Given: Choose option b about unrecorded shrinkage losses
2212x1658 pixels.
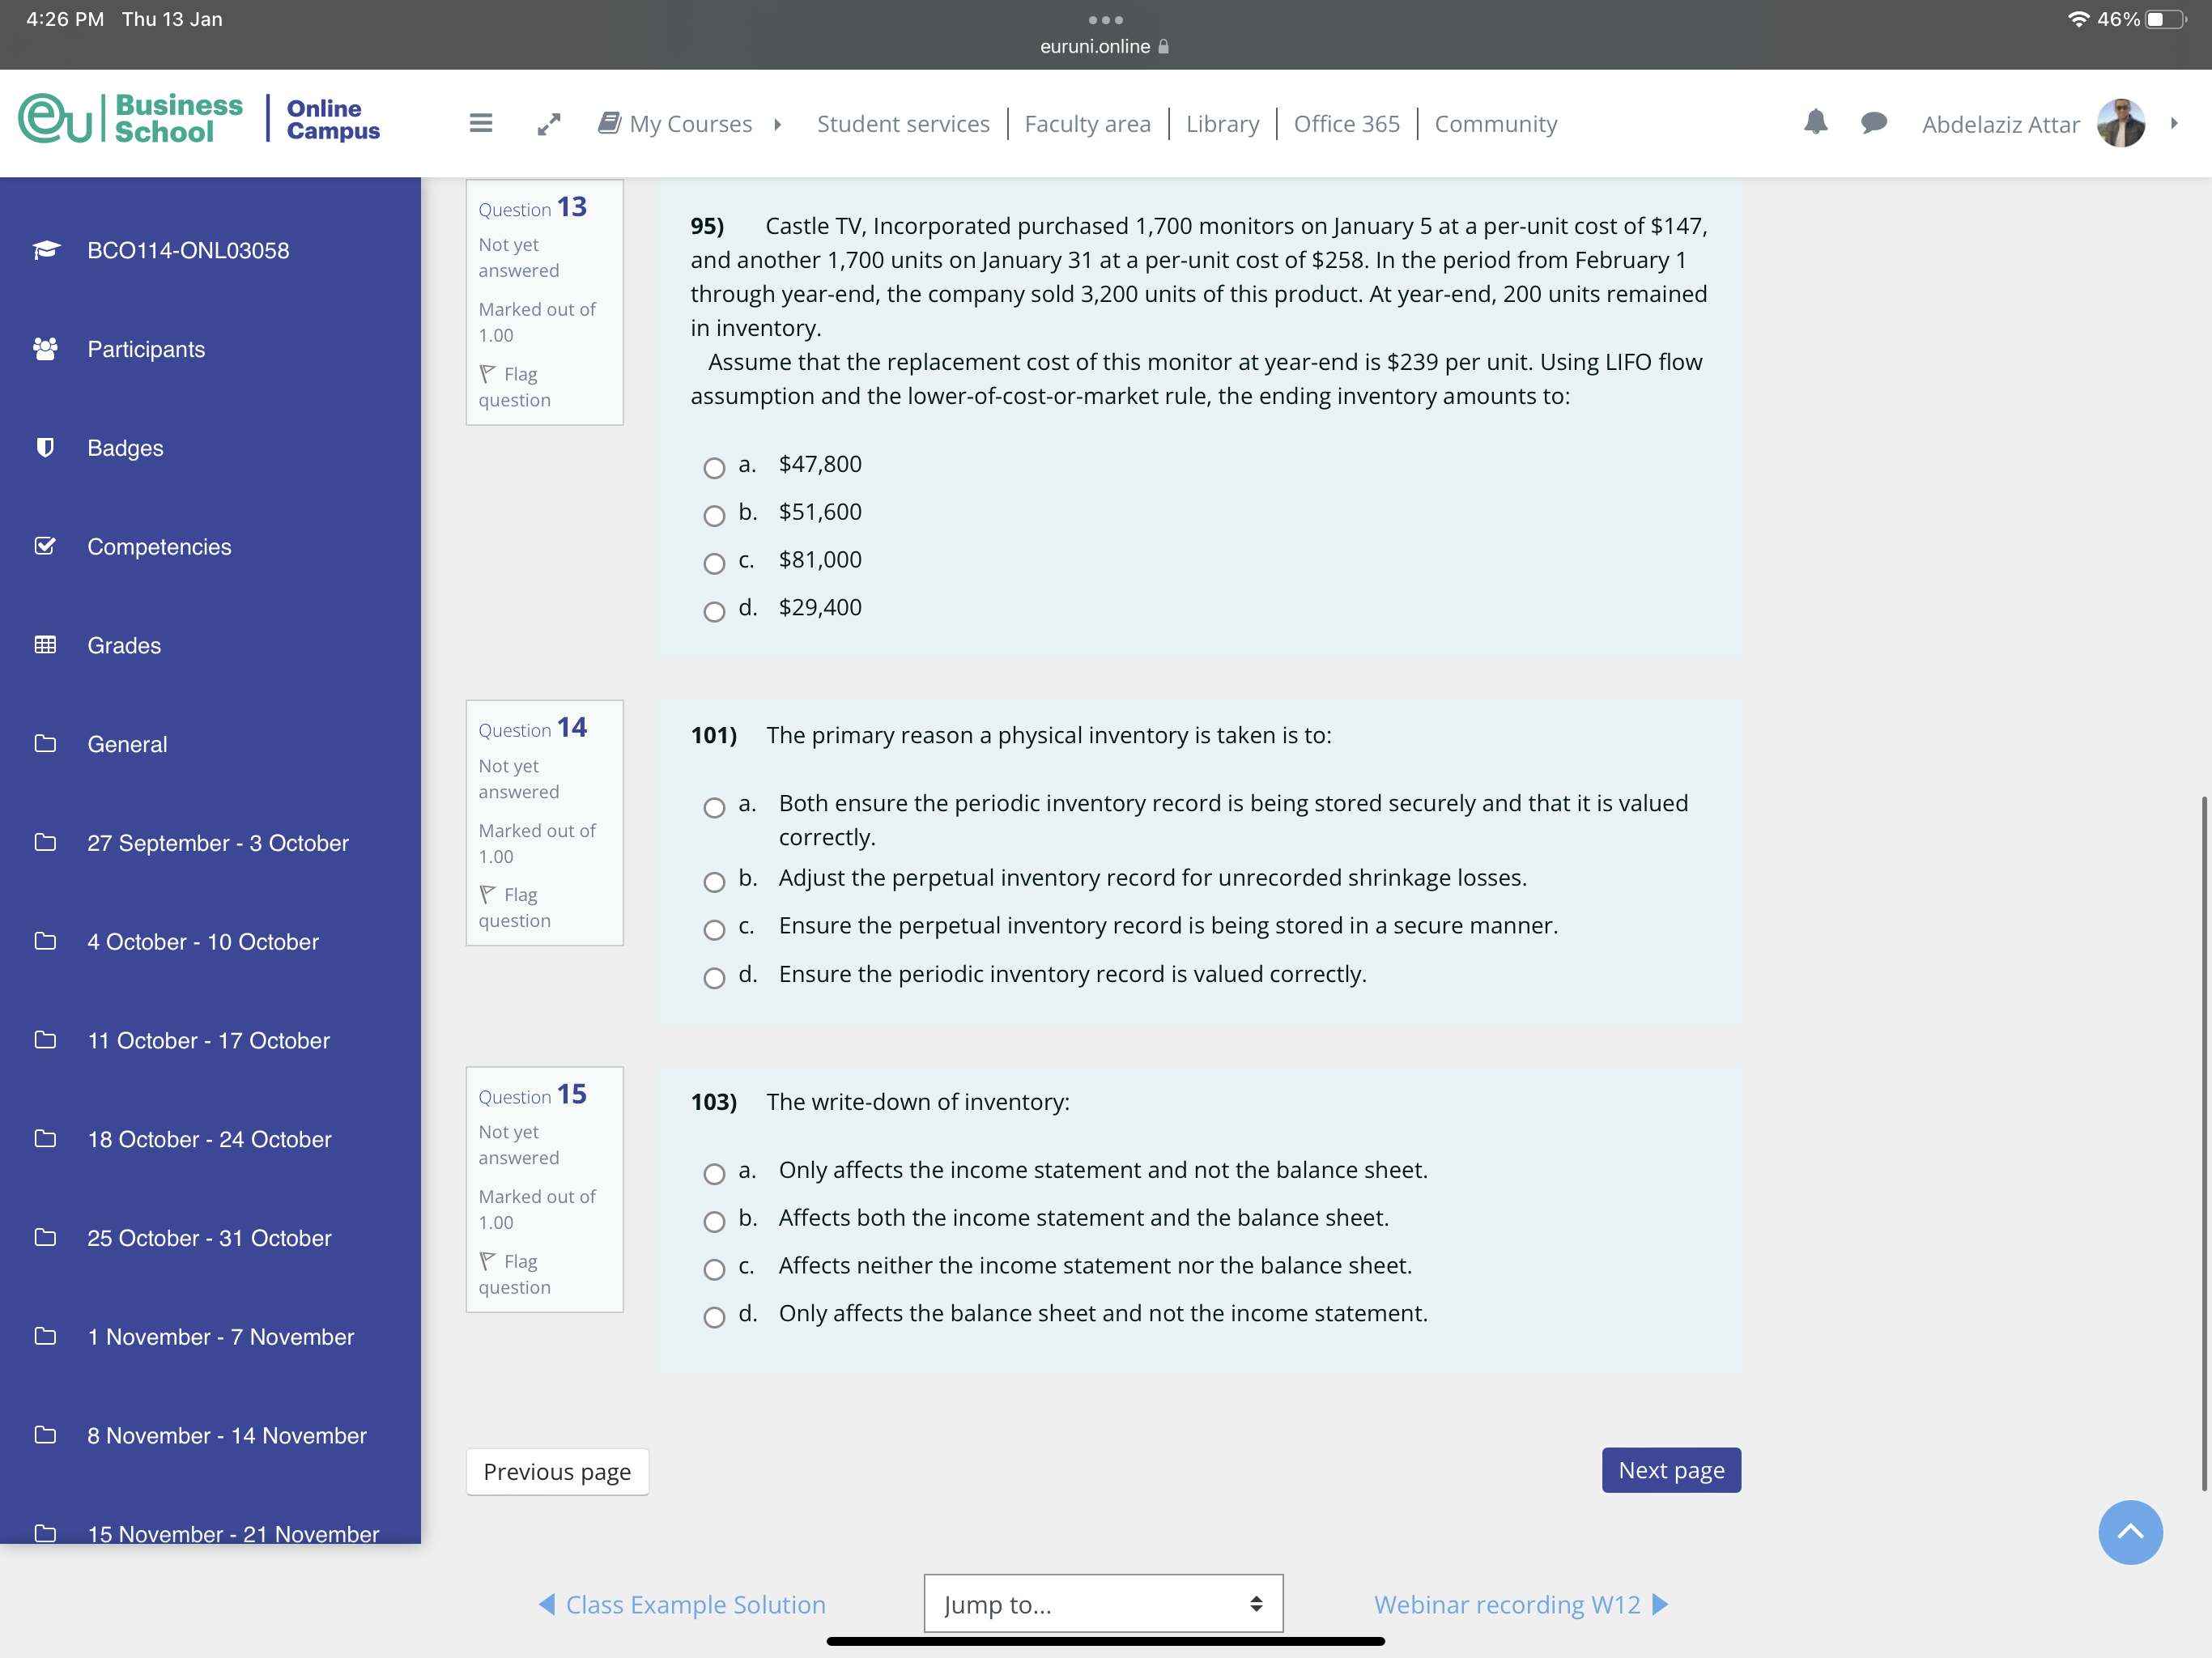Looking at the screenshot, I should tap(714, 882).
